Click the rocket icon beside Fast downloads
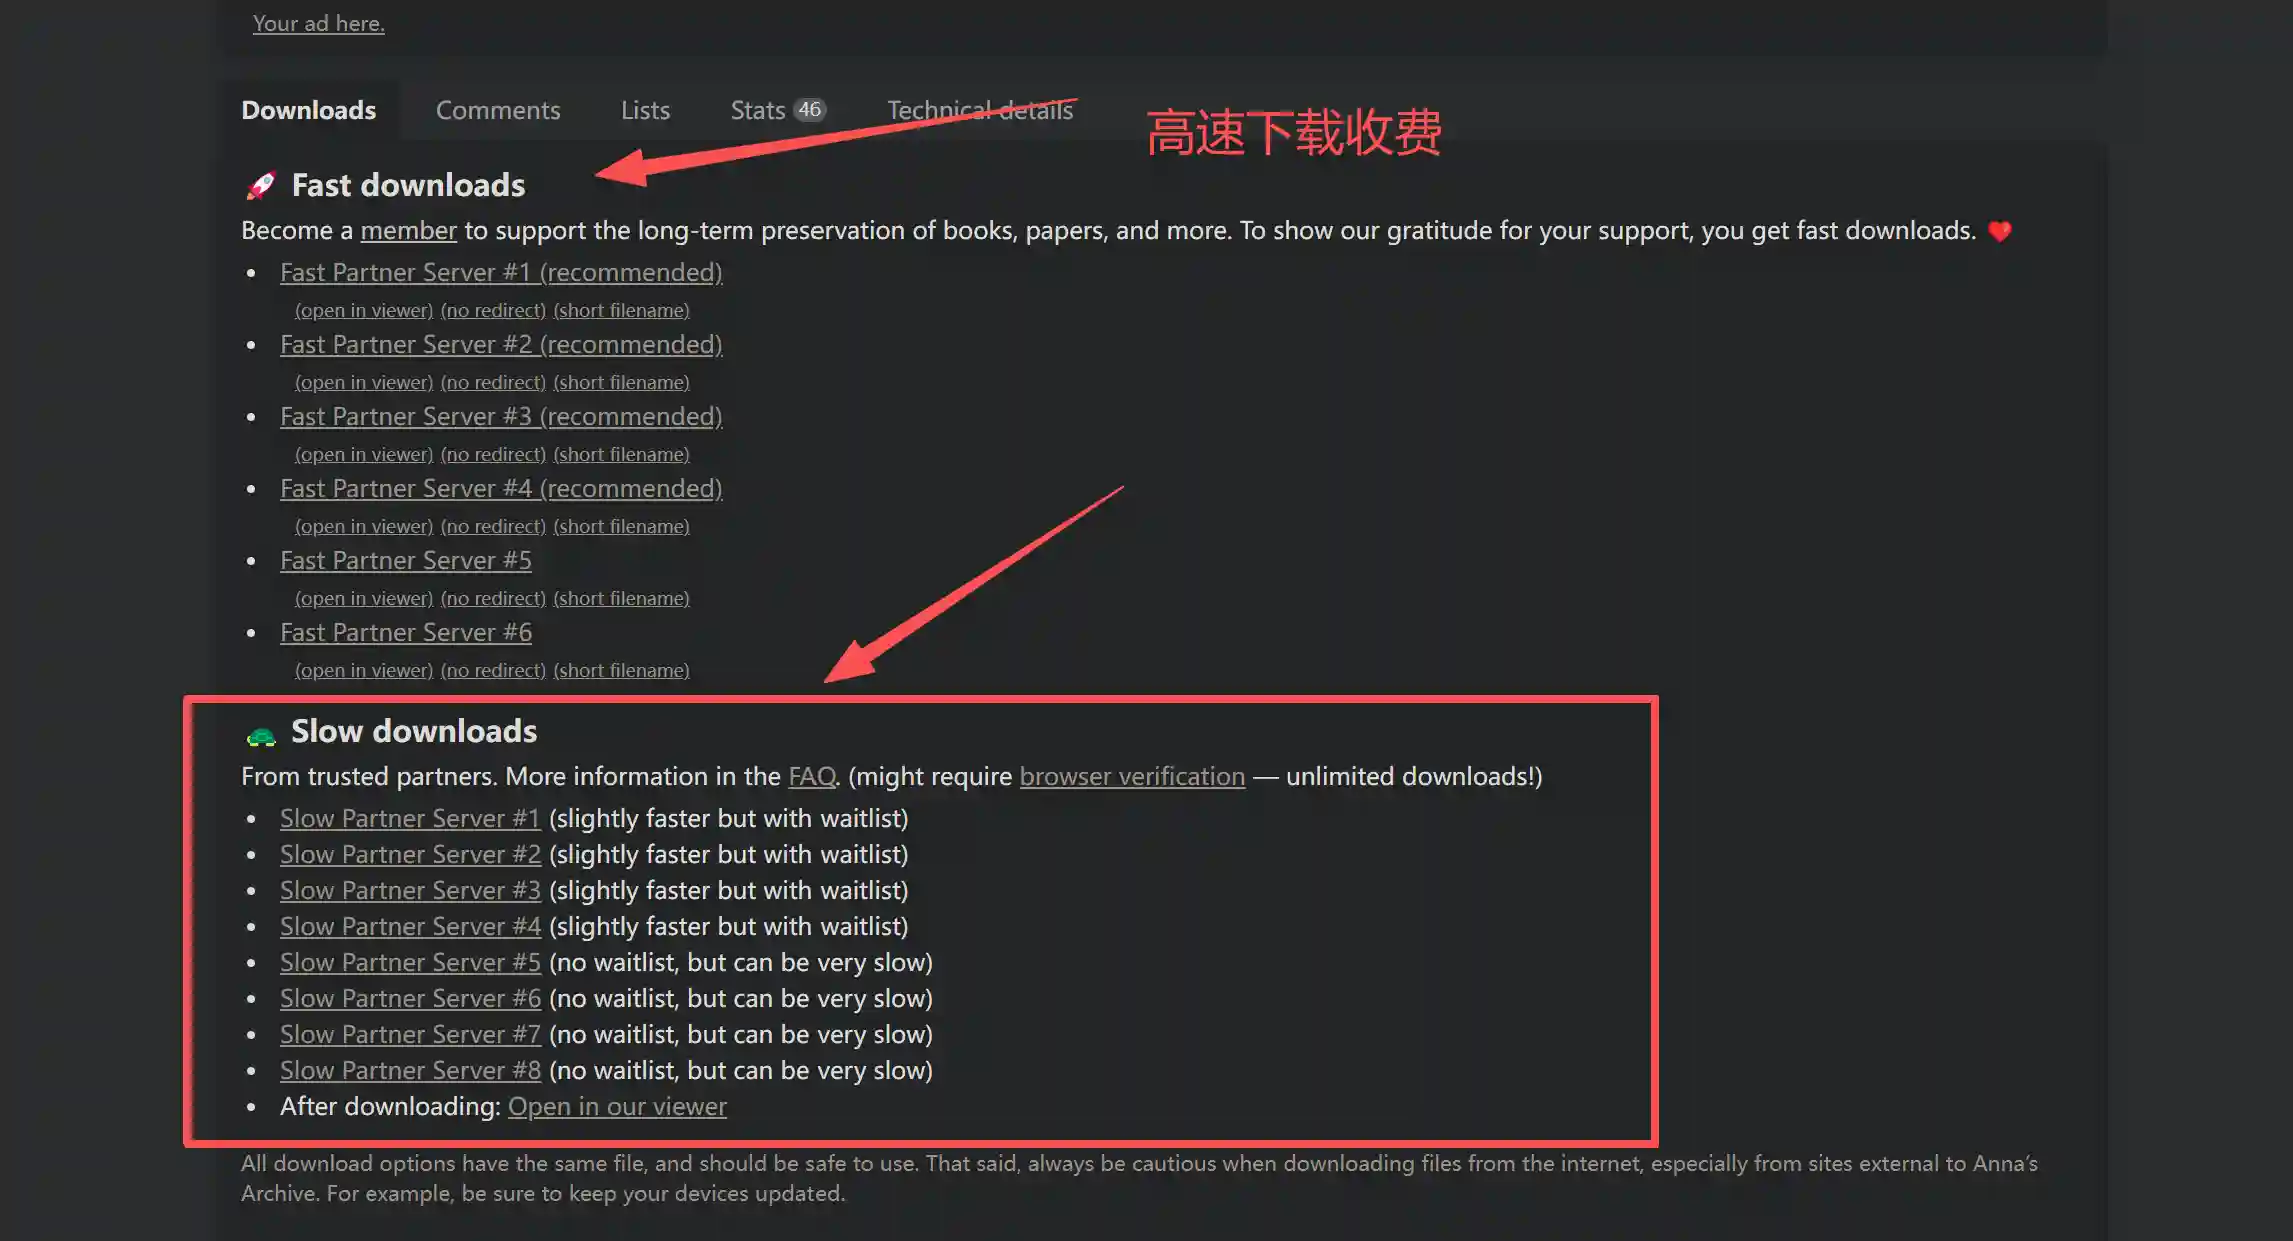Viewport: 2293px width, 1241px height. (x=261, y=185)
